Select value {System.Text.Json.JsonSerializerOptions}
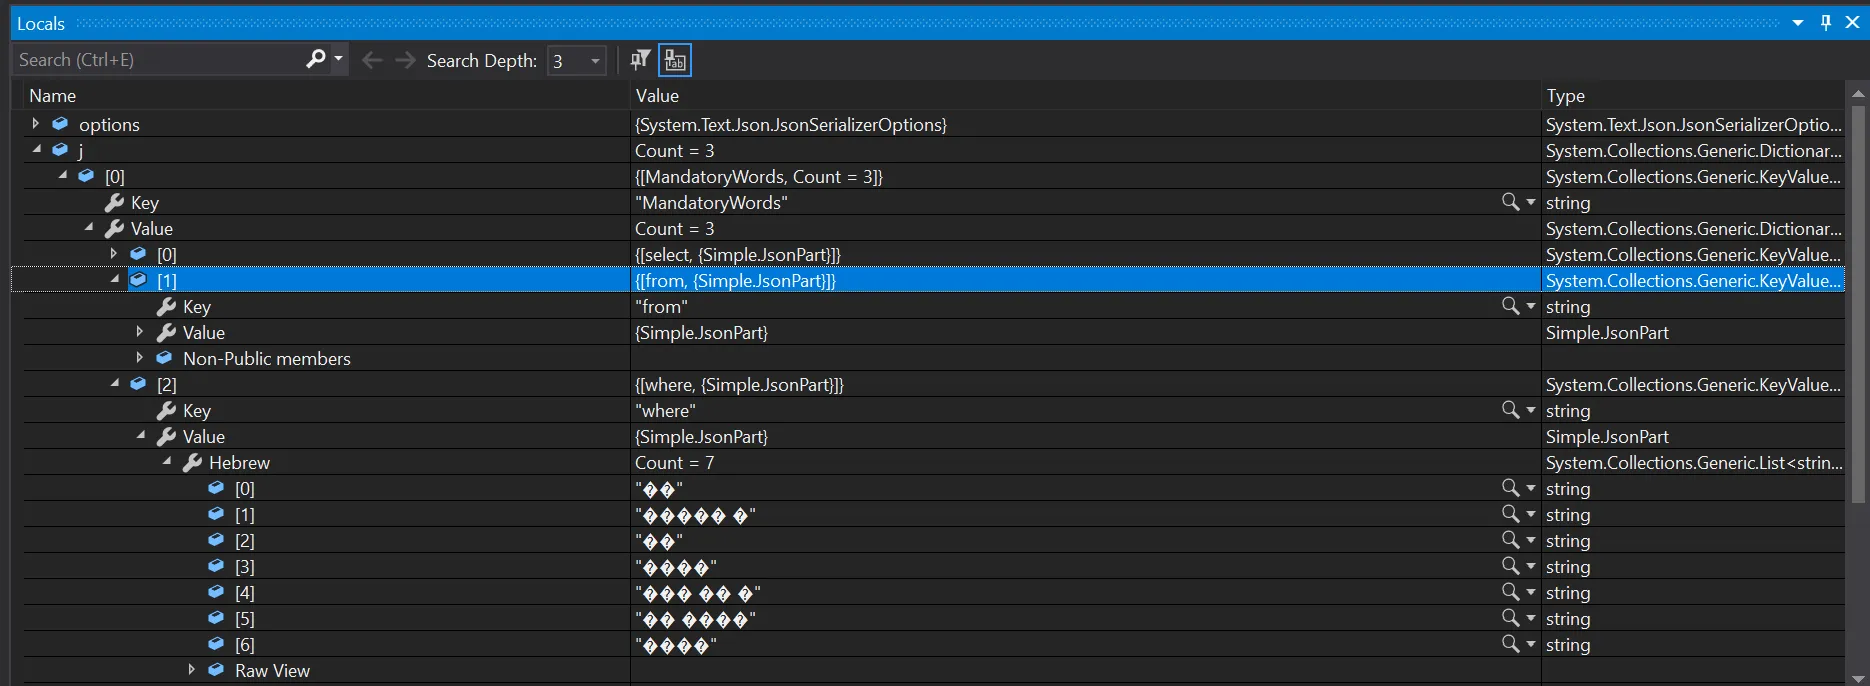 click(791, 125)
